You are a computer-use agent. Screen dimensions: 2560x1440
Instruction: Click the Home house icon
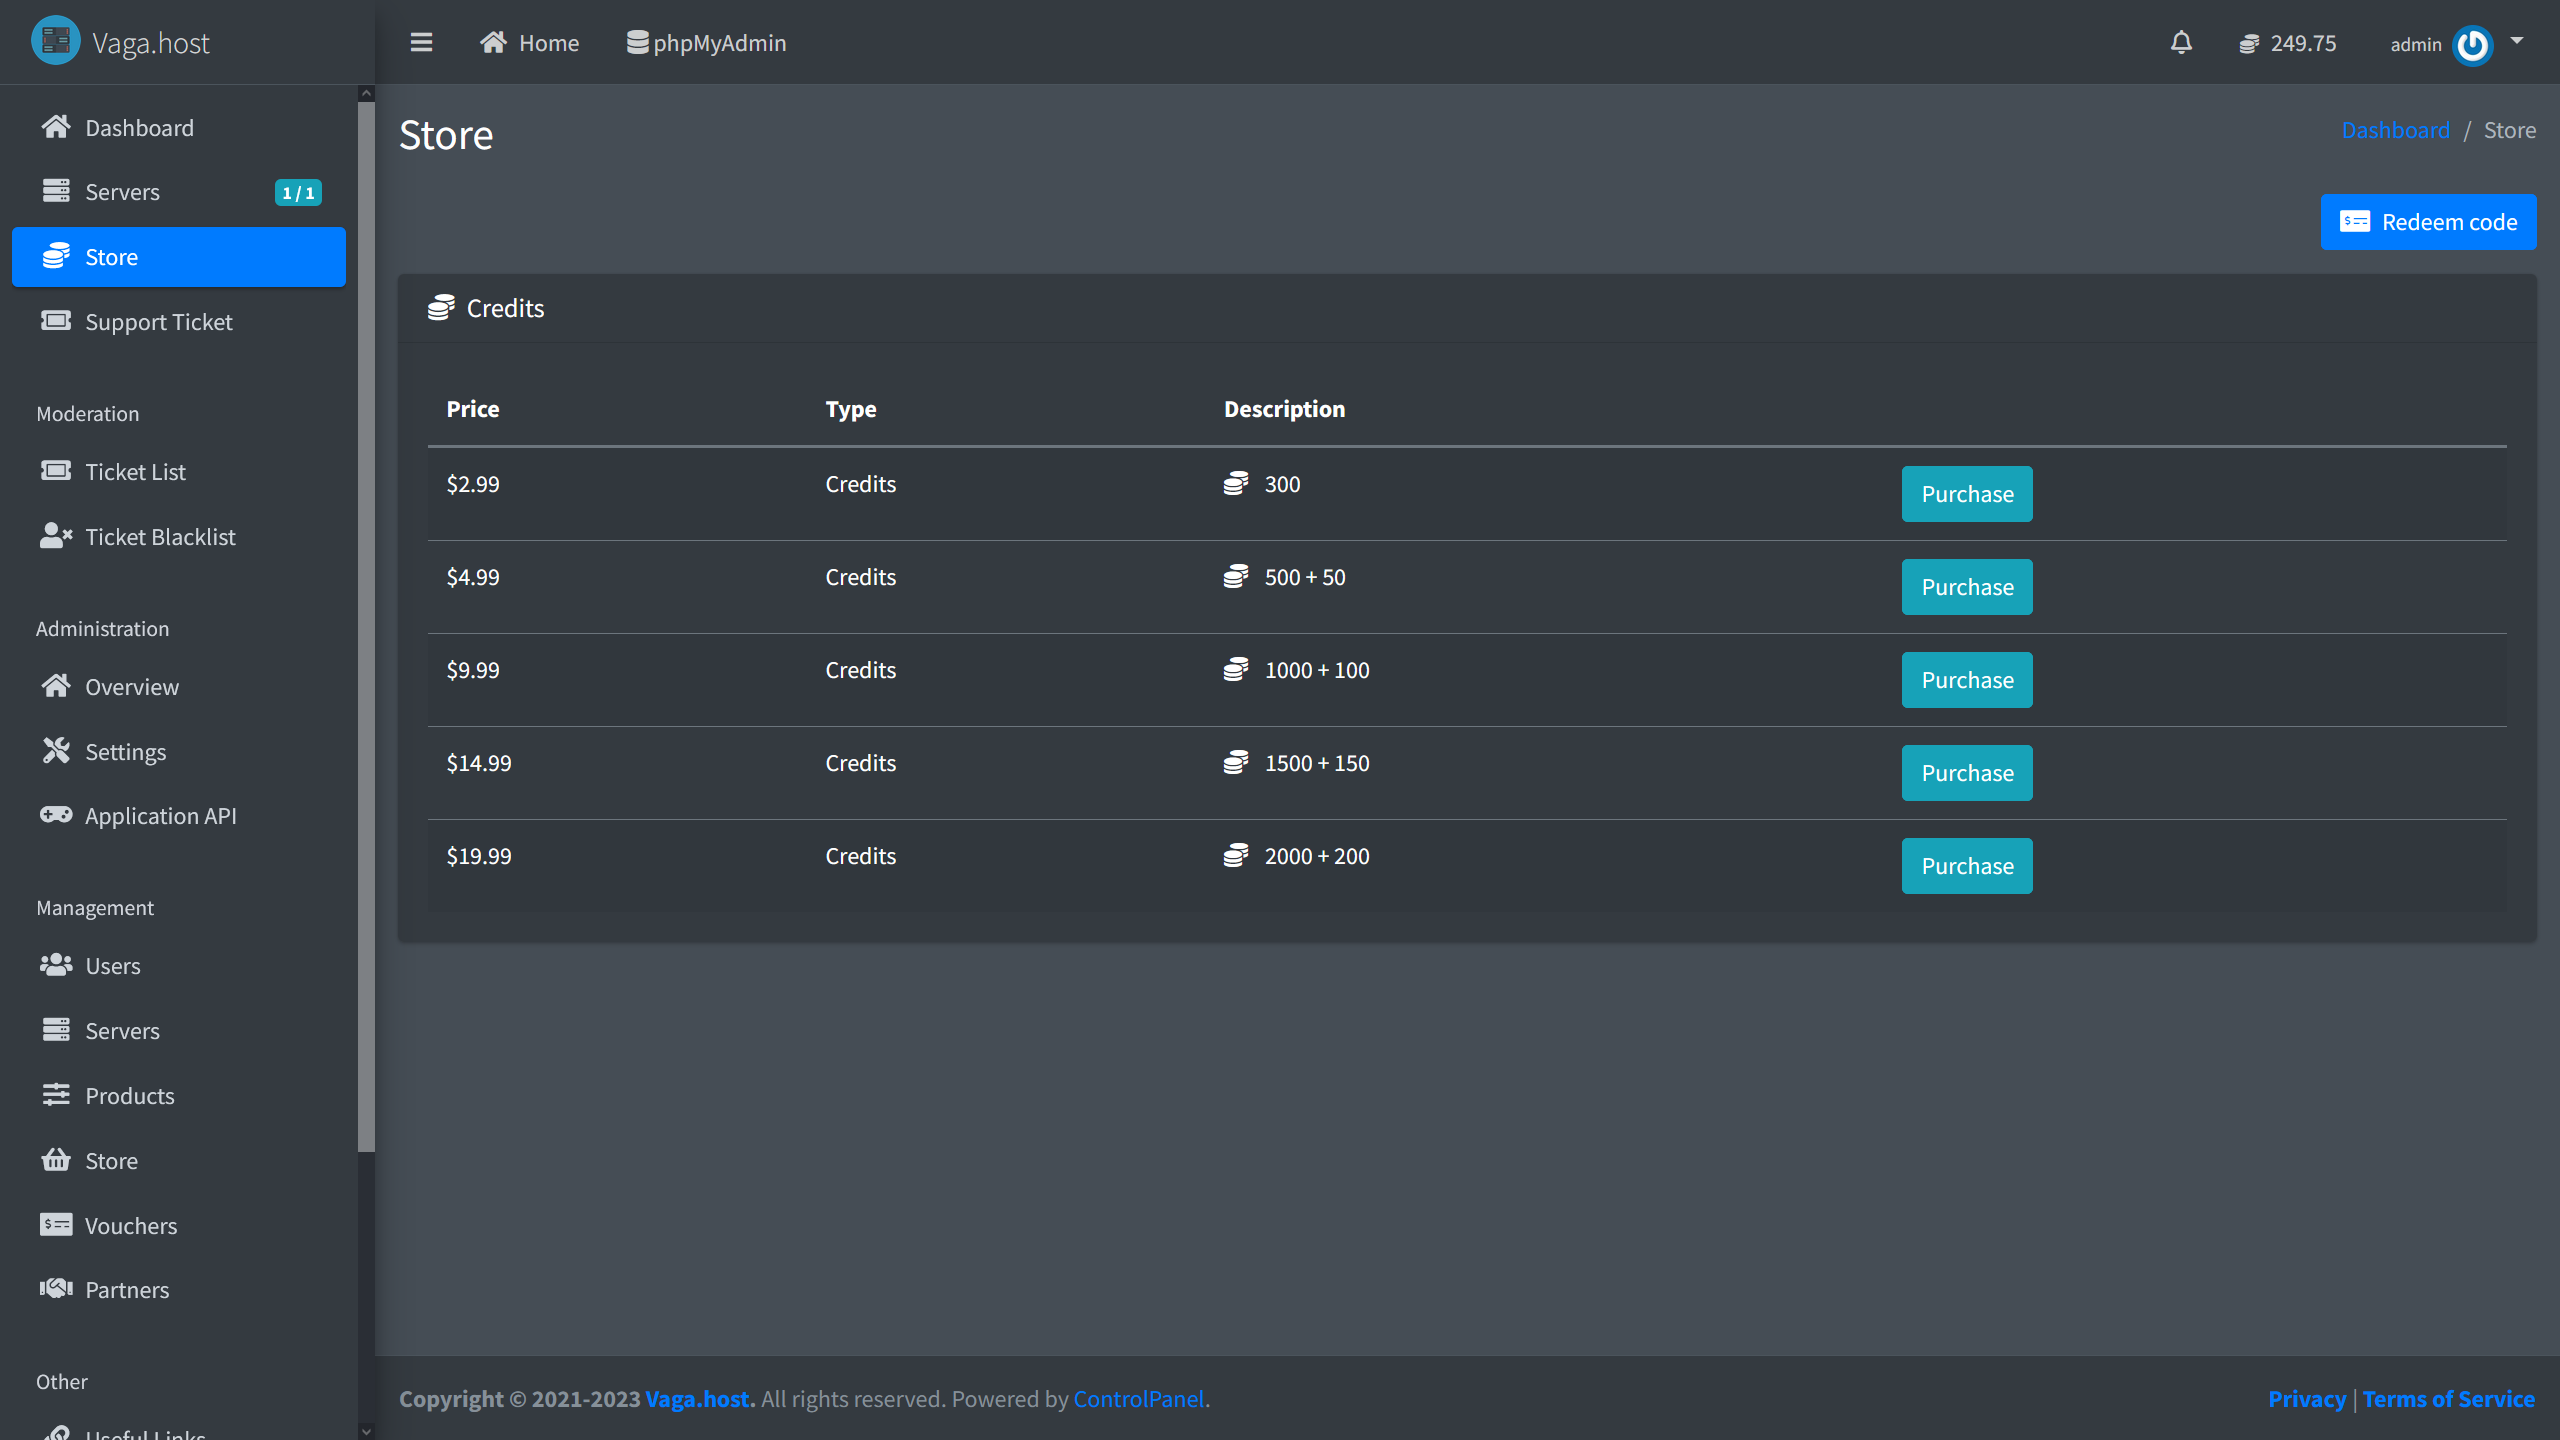[x=493, y=43]
